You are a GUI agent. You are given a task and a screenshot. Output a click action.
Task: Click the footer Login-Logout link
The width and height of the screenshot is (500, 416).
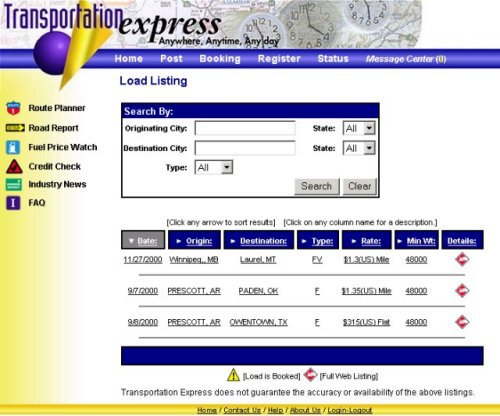(350, 410)
